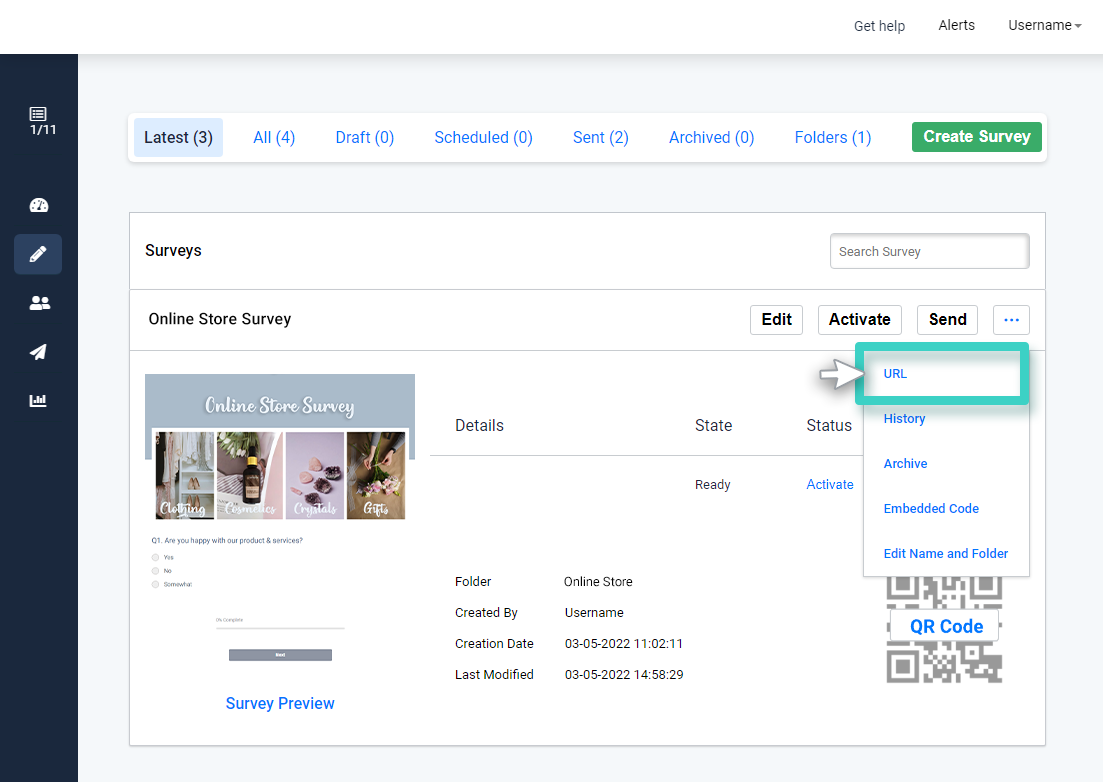The height and width of the screenshot is (782, 1103).
Task: Choose Embedded Code from the options menu
Action: click(931, 508)
